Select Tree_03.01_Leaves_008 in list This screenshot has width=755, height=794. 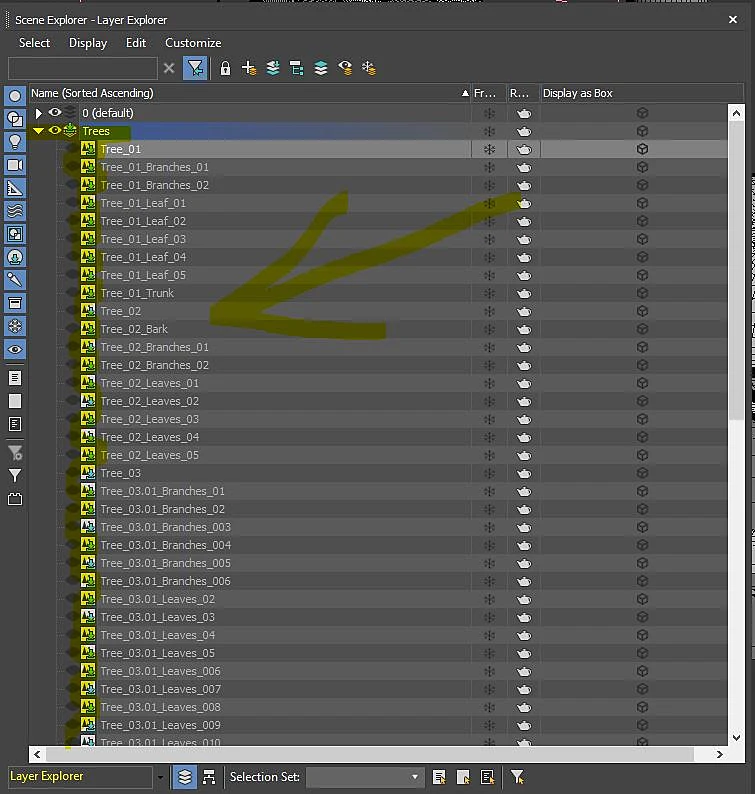pyautogui.click(x=161, y=707)
